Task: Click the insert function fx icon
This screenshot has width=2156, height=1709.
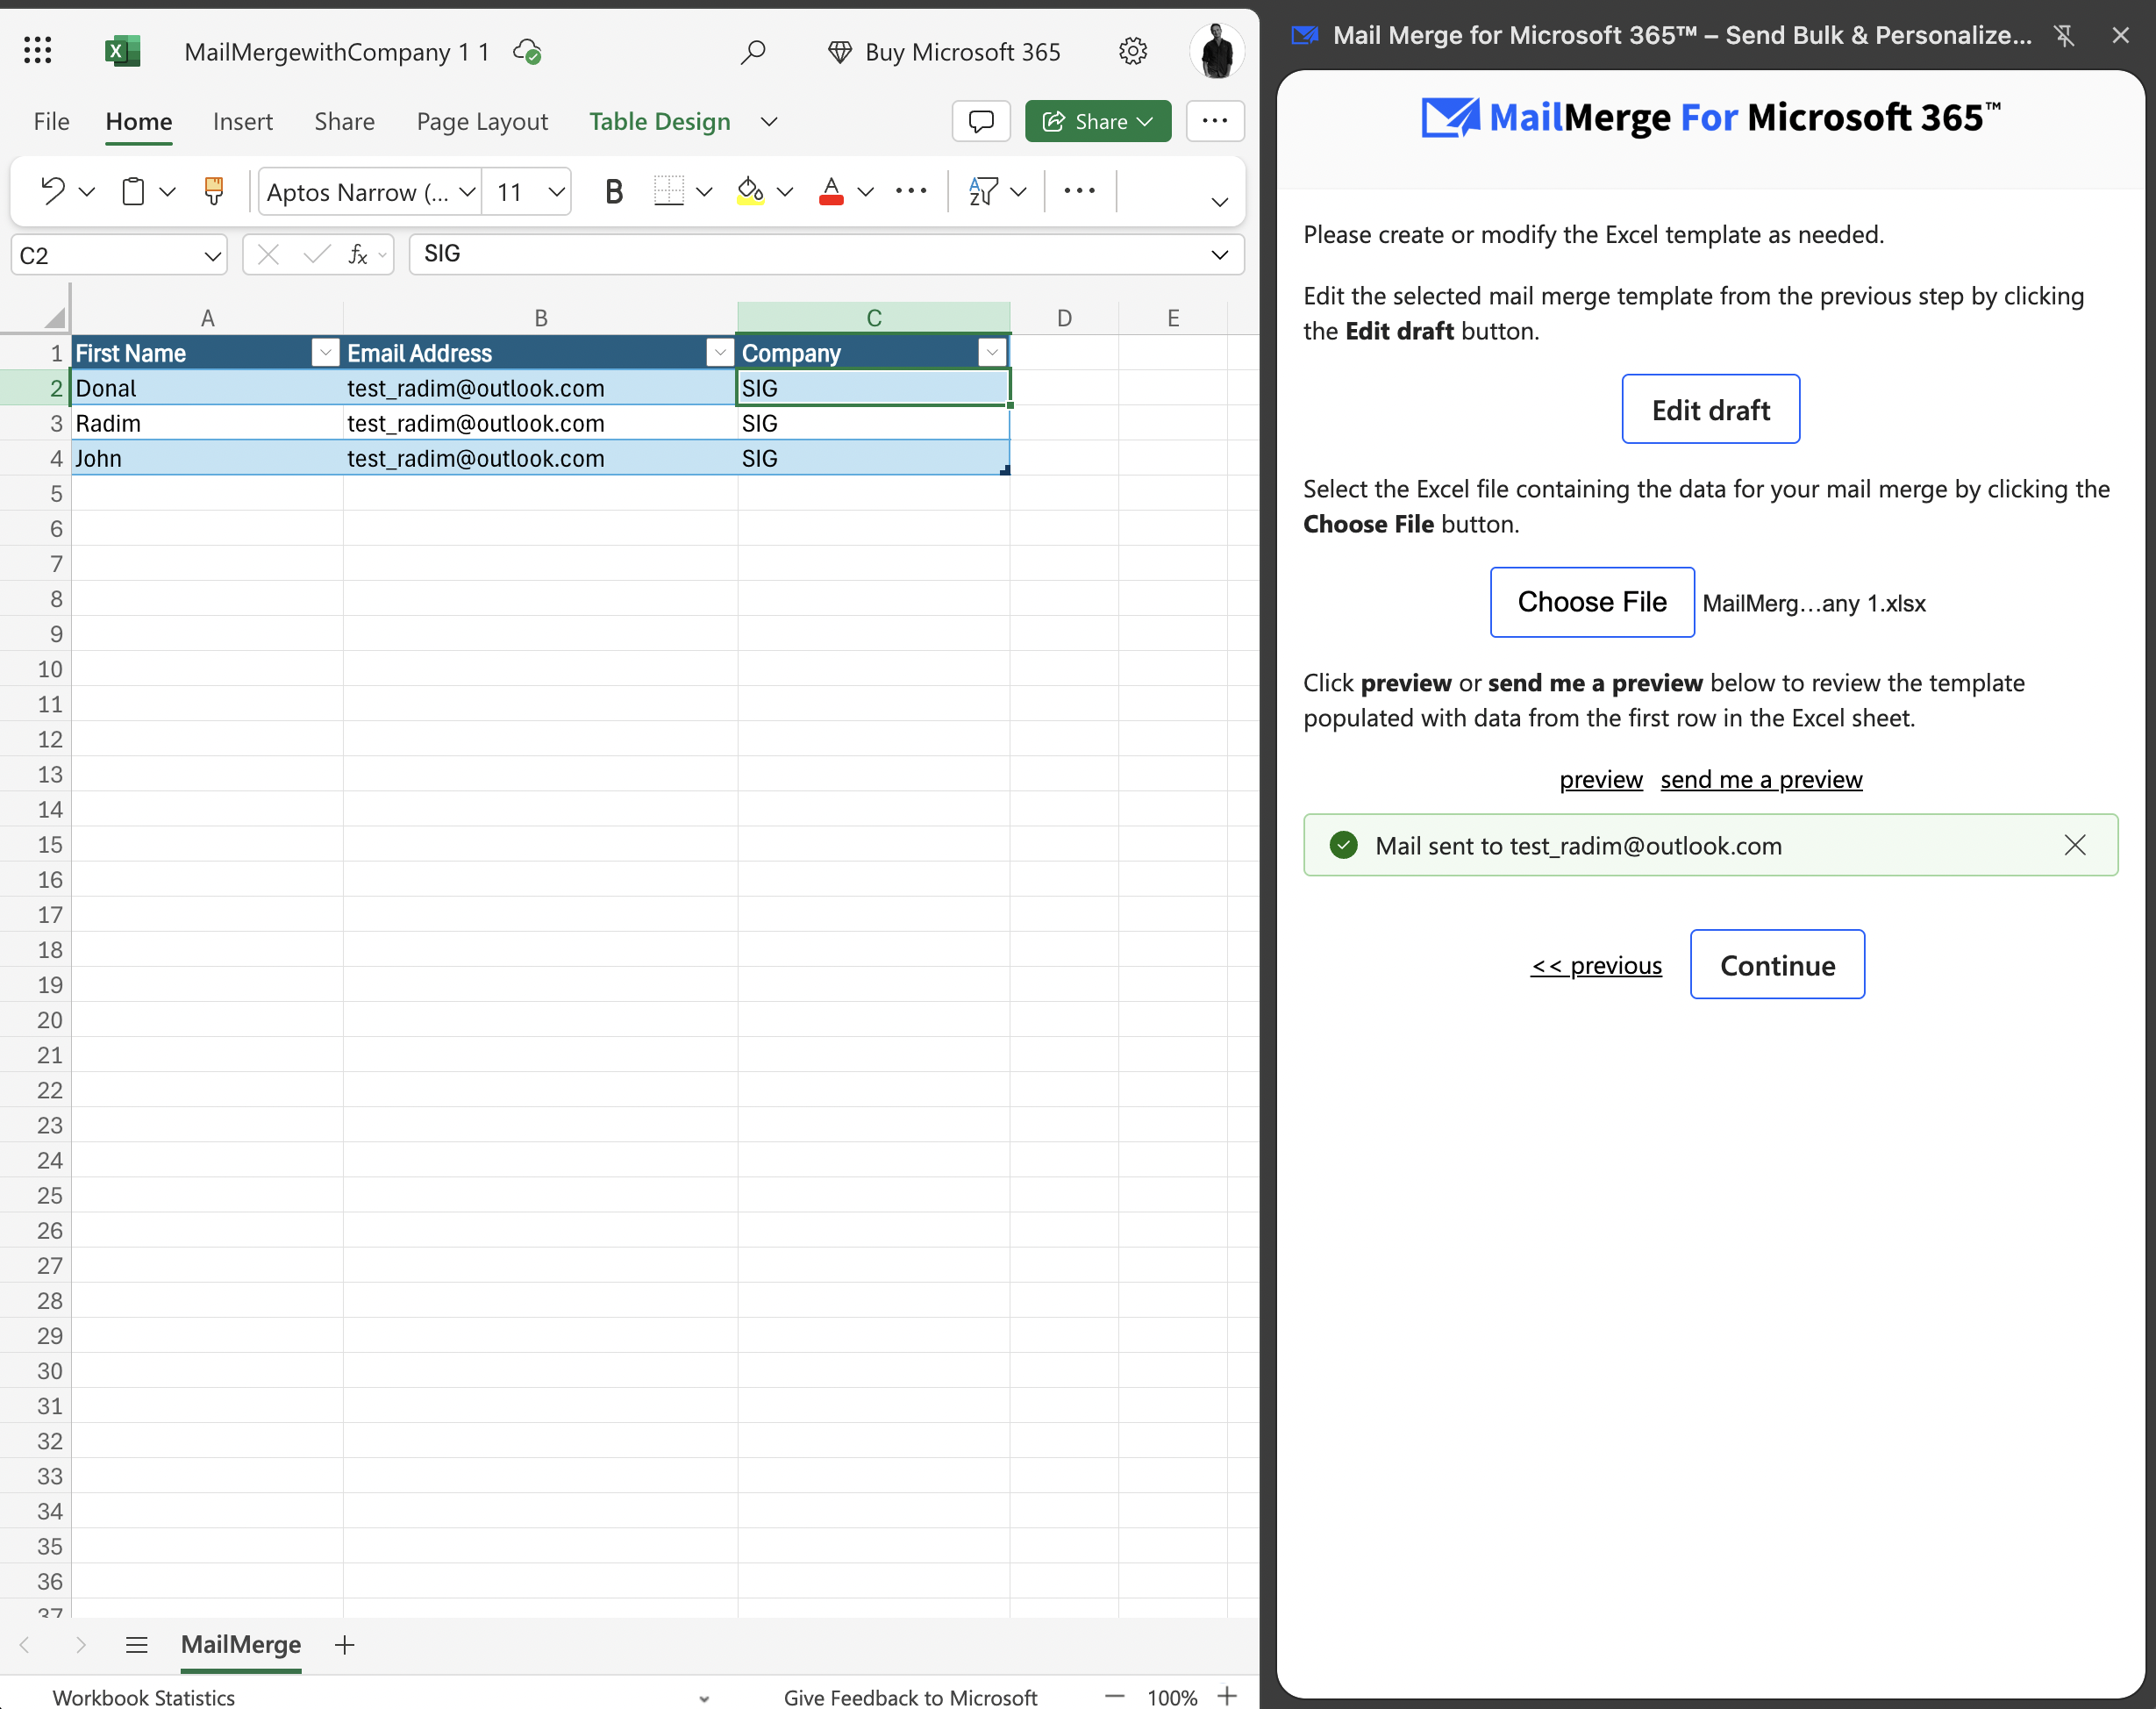Action: tap(358, 254)
